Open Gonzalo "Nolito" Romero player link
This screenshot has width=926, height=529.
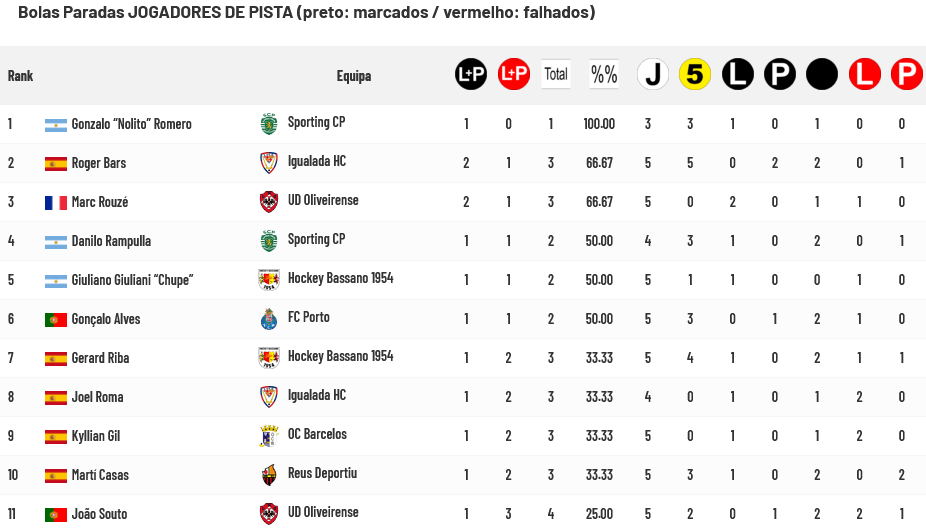131,124
